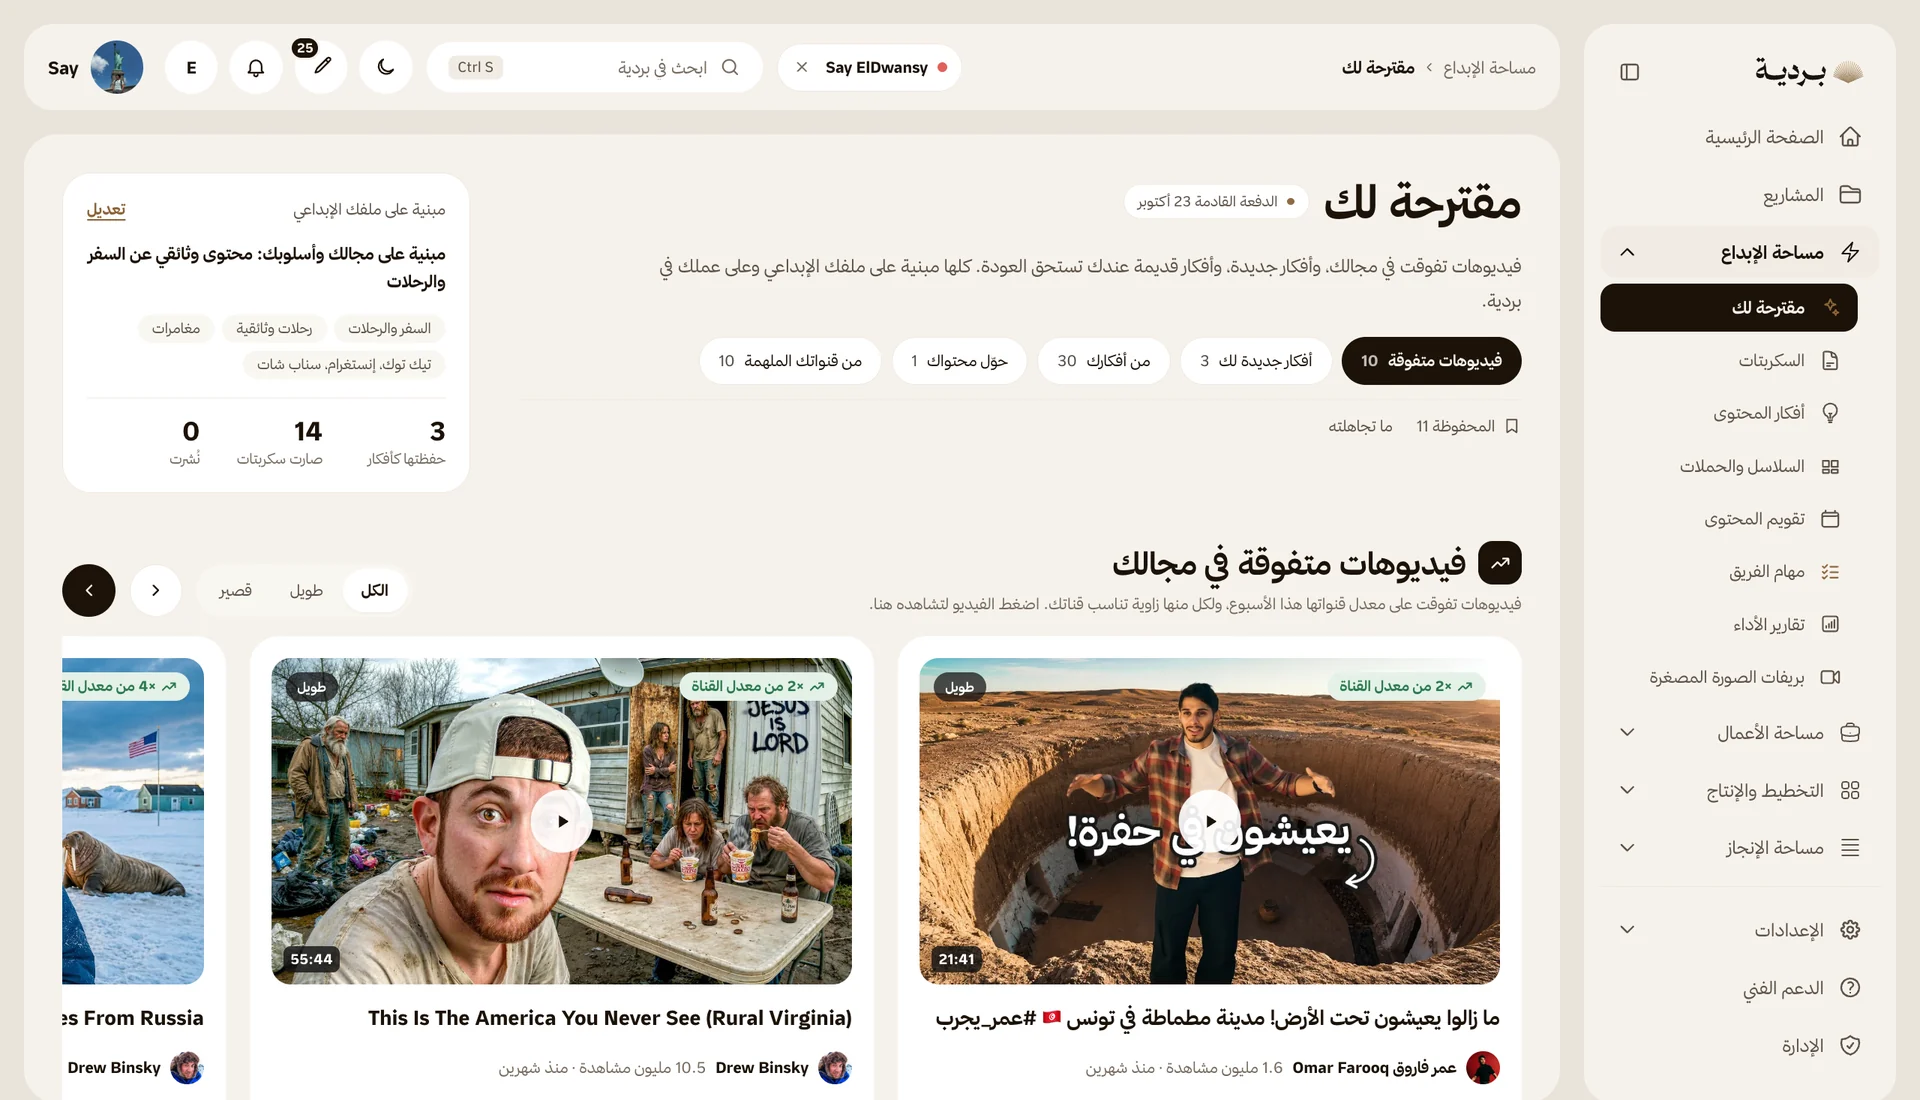The height and width of the screenshot is (1100, 1920).
Task: Click مساحة الإبداع breadcrumb link
Action: (x=1489, y=68)
